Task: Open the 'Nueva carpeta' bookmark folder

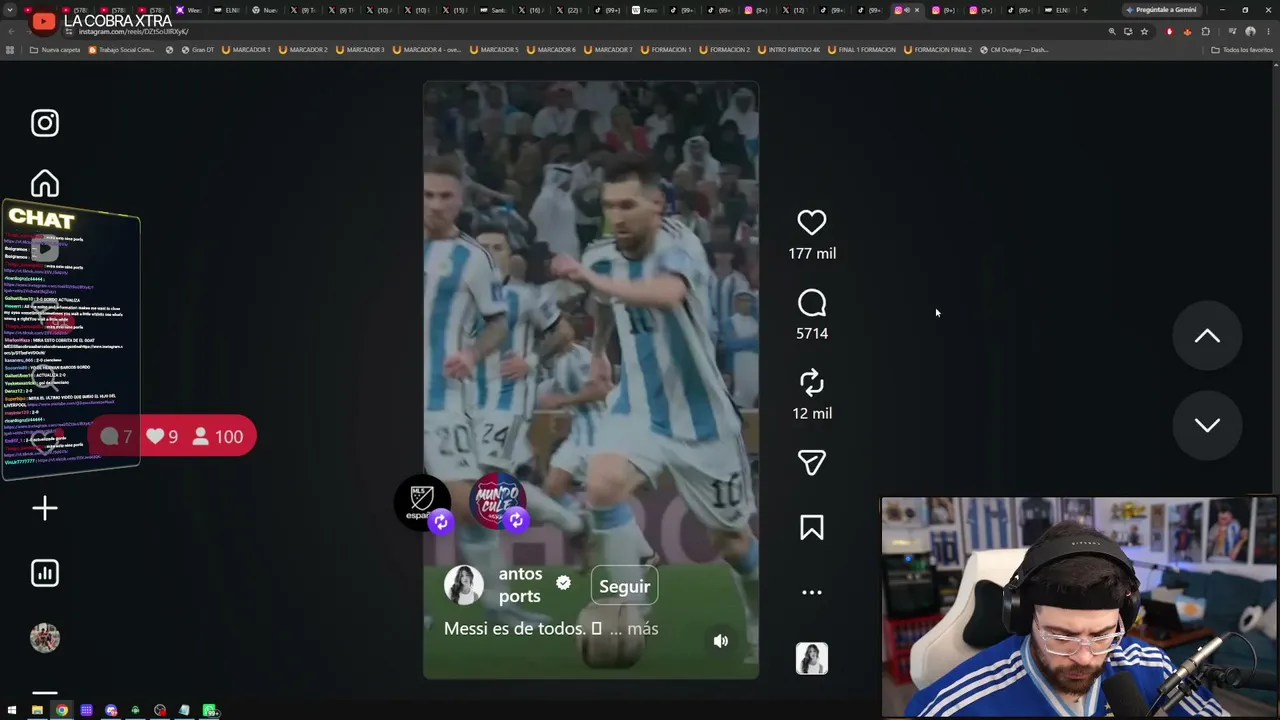Action: (55, 50)
